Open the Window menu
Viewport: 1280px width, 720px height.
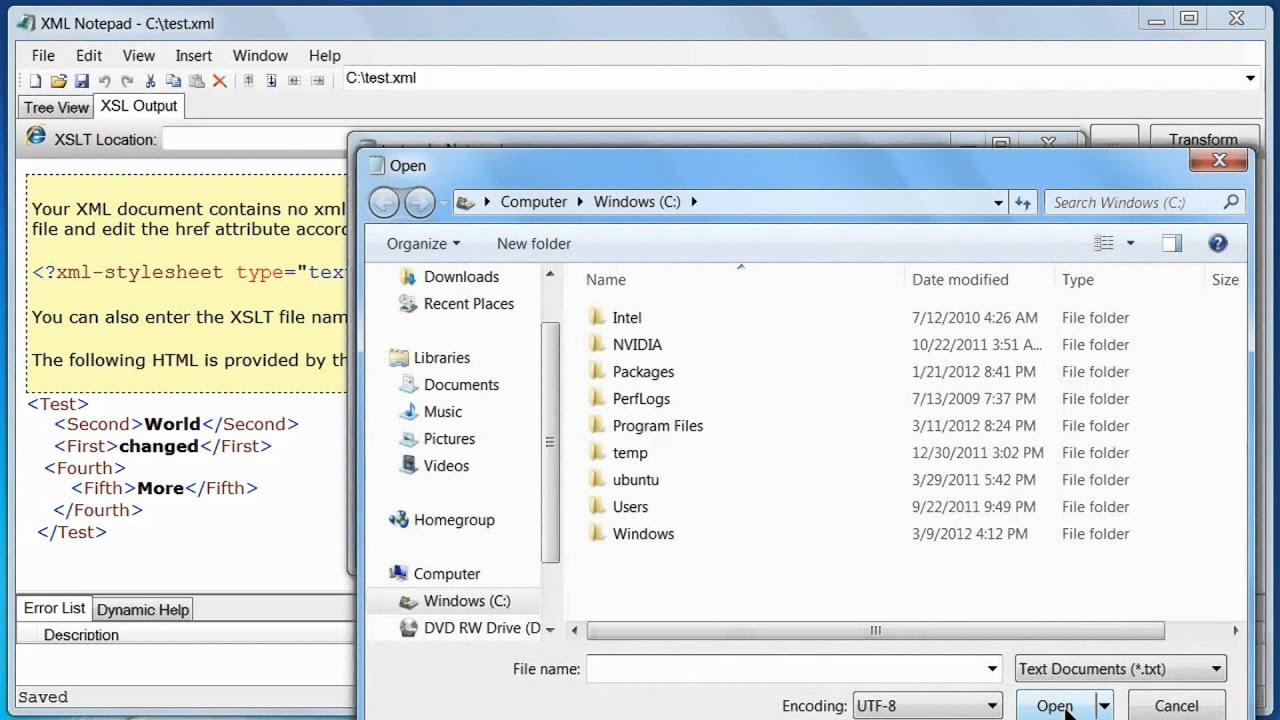click(x=260, y=56)
